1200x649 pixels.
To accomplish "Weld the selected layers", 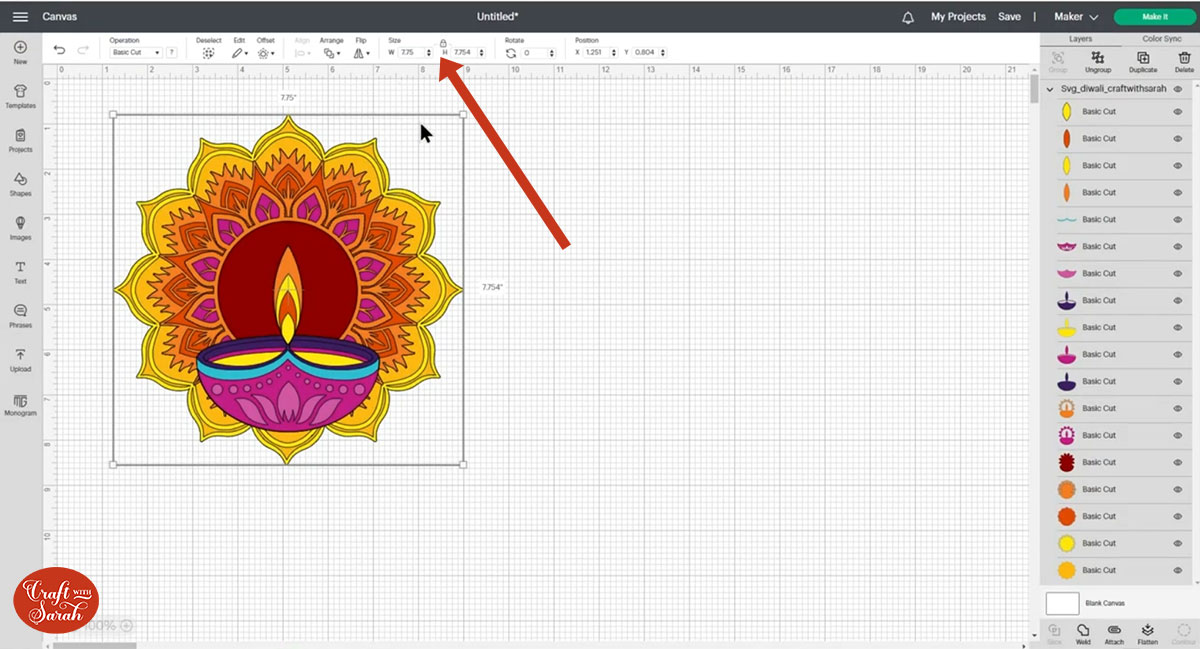I will [x=1083, y=634].
